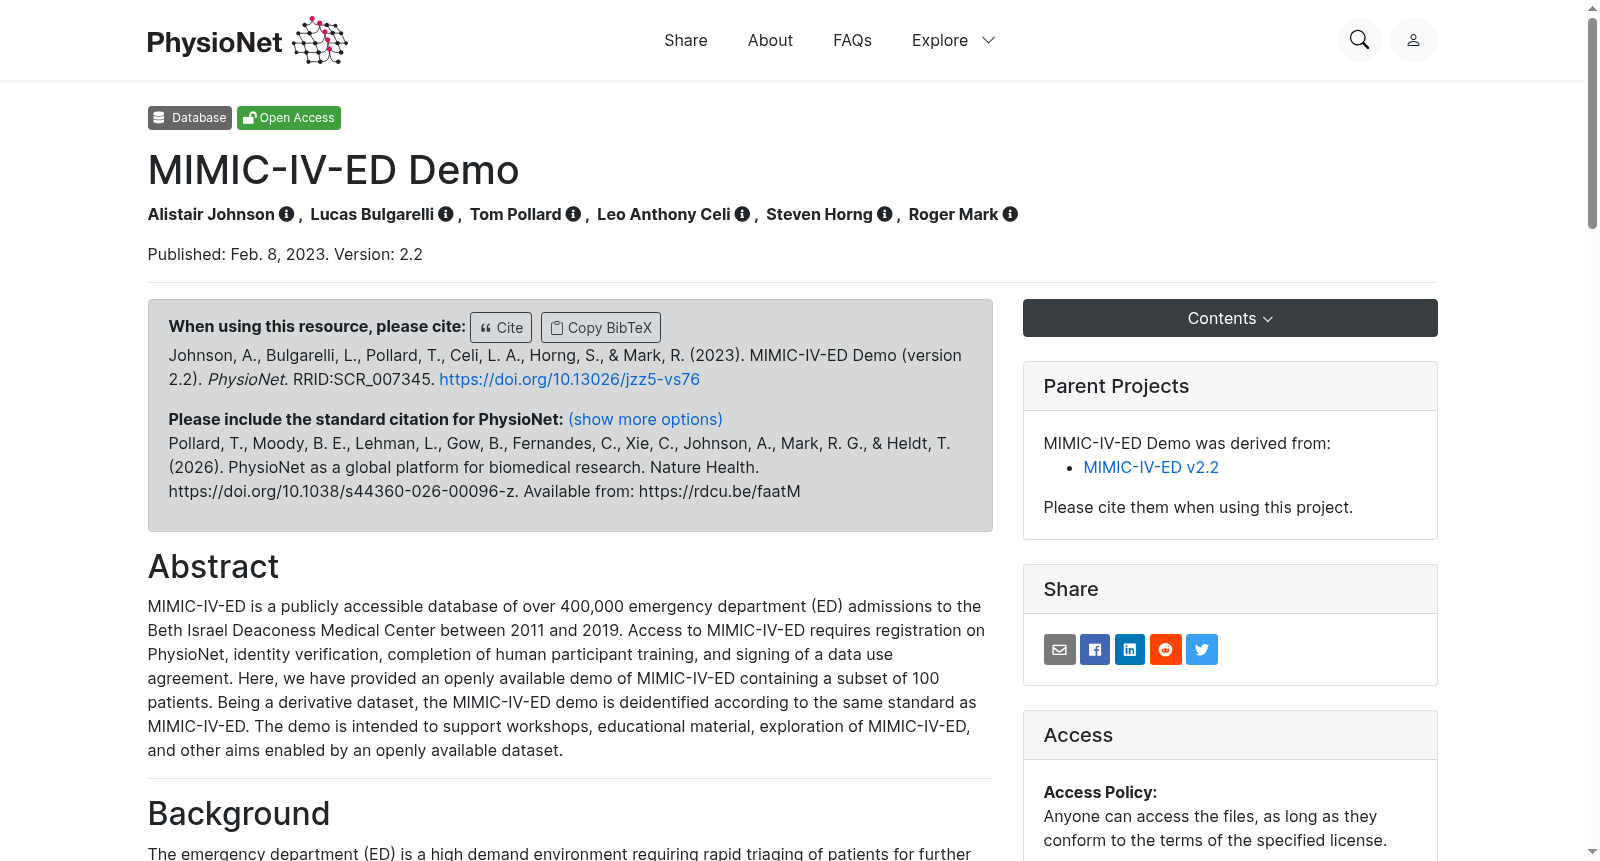Expand the Explore dropdown menu
Image resolution: width=1600 pixels, height=861 pixels.
pos(953,40)
